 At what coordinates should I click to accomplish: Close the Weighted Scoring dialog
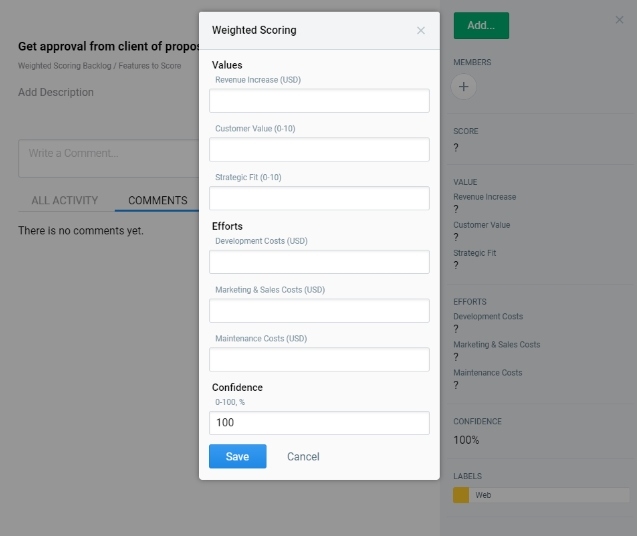click(421, 31)
